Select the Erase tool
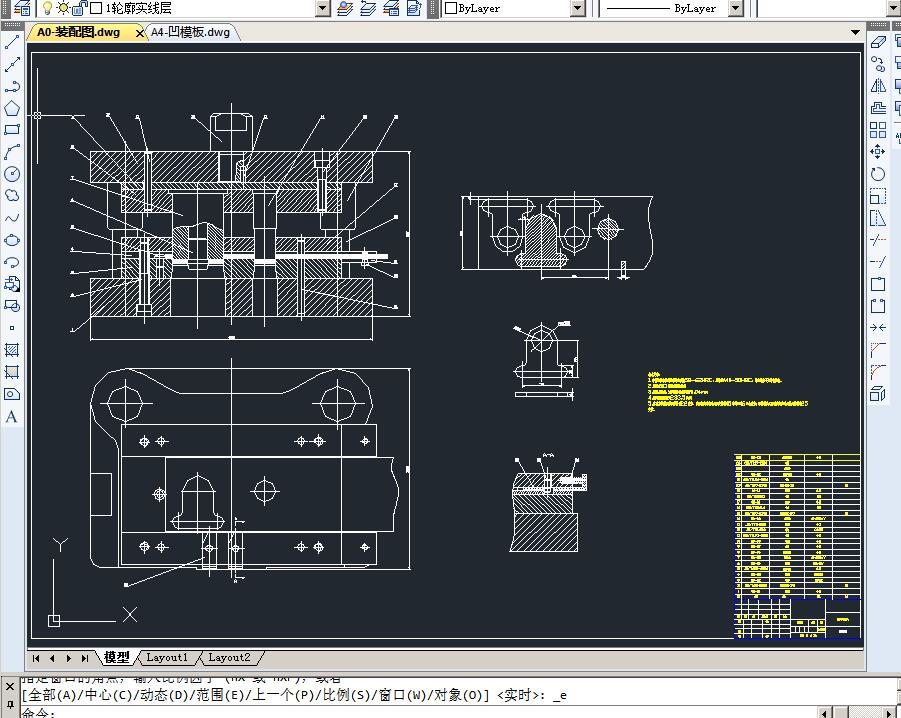This screenshot has height=718, width=901. click(x=878, y=42)
